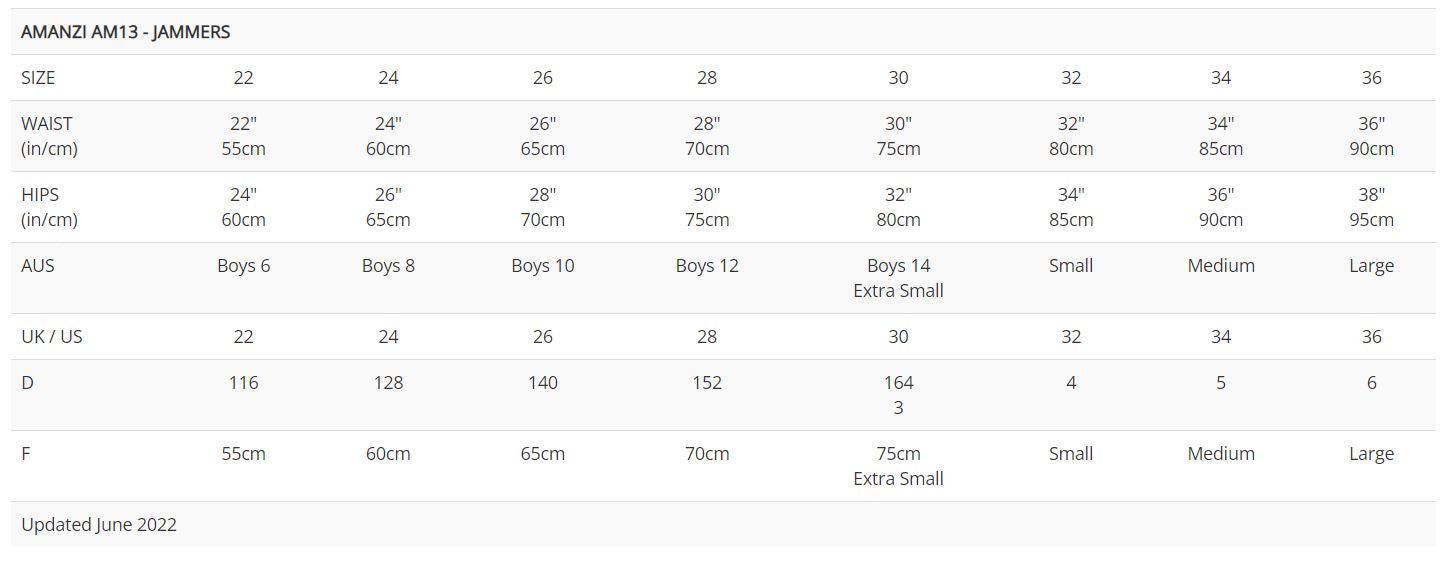
Task: Click the 116 value in the D row
Action: coord(243,383)
